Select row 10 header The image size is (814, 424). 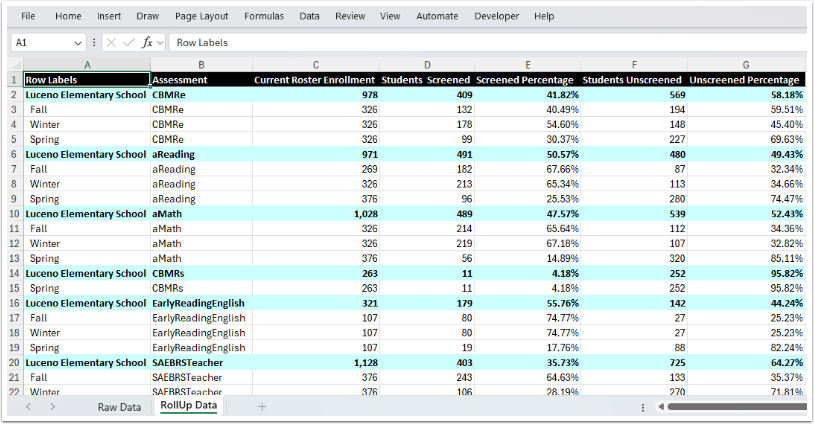[14, 214]
